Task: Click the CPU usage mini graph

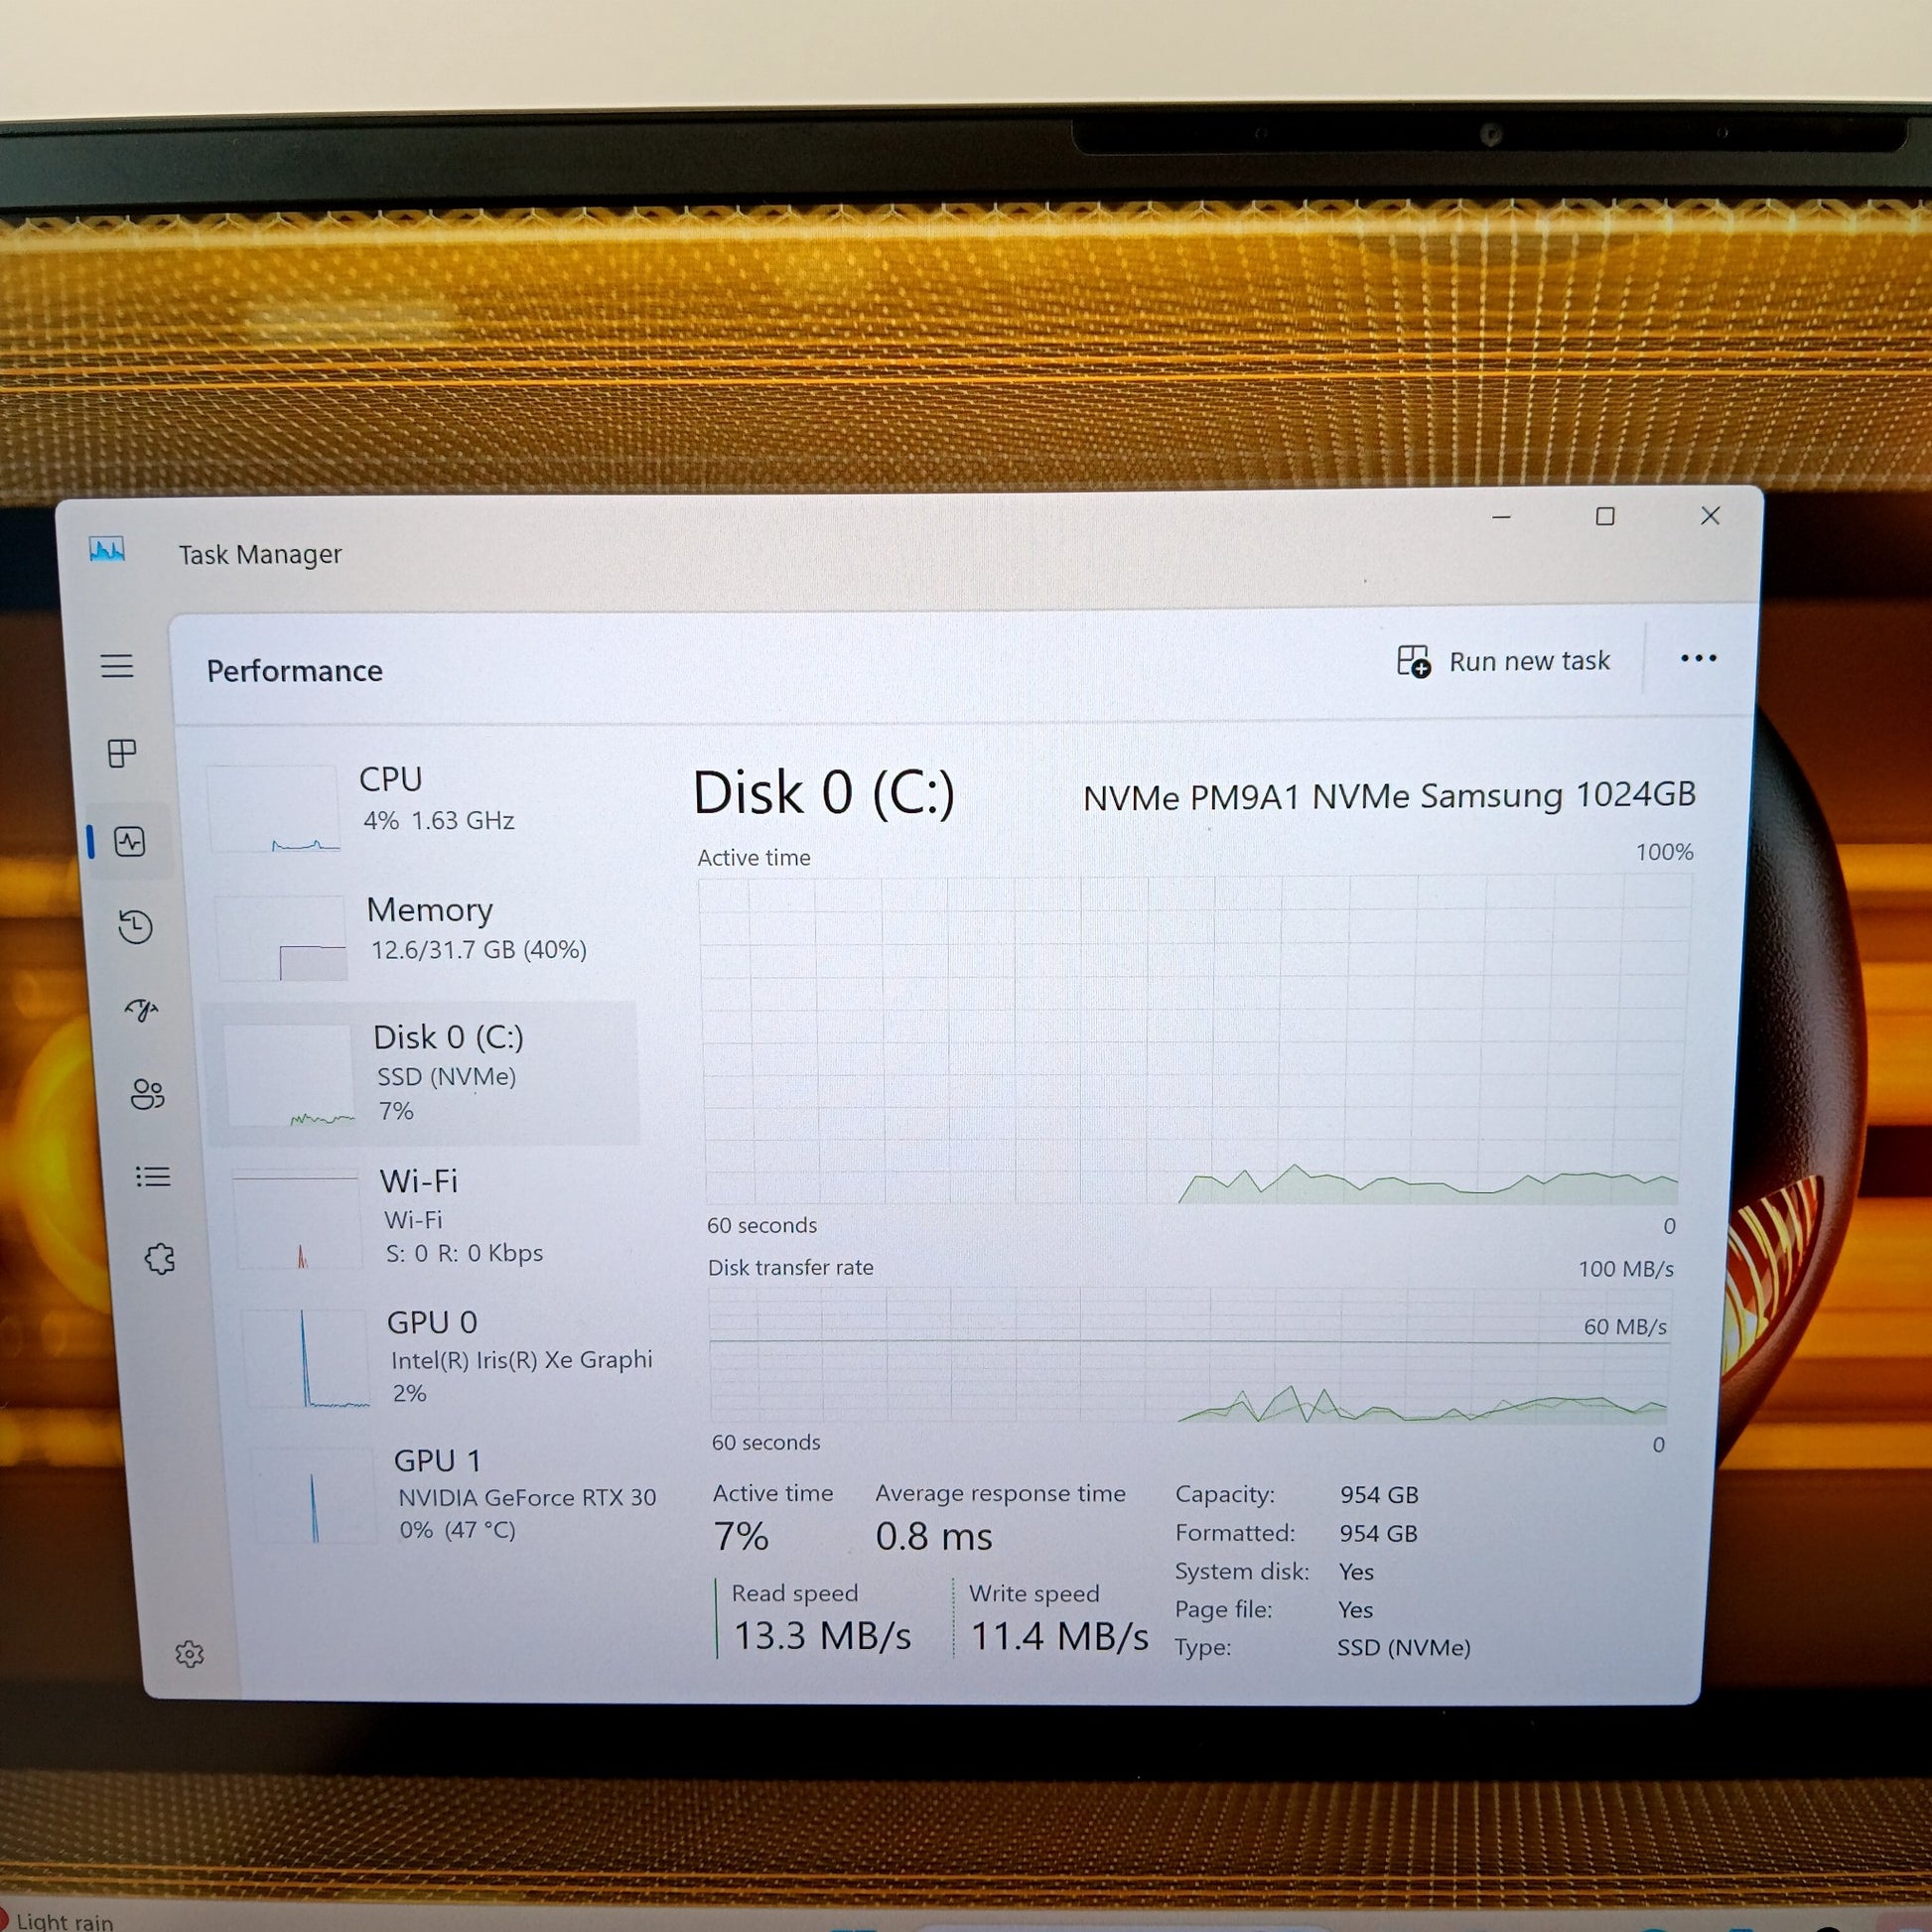Action: [x=272, y=808]
